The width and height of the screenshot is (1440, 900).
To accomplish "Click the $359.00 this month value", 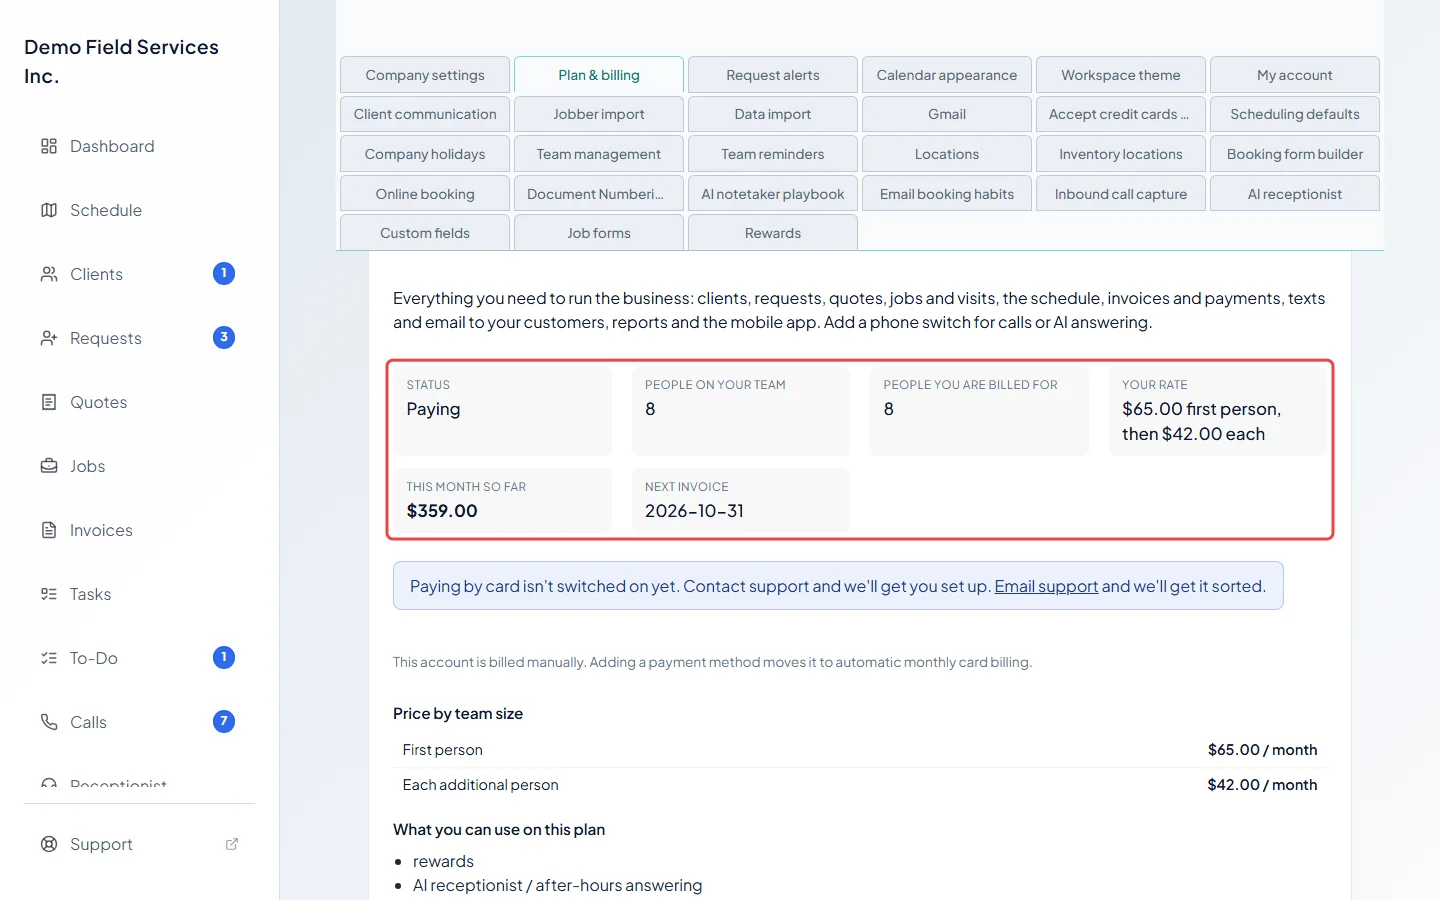I will click(442, 511).
